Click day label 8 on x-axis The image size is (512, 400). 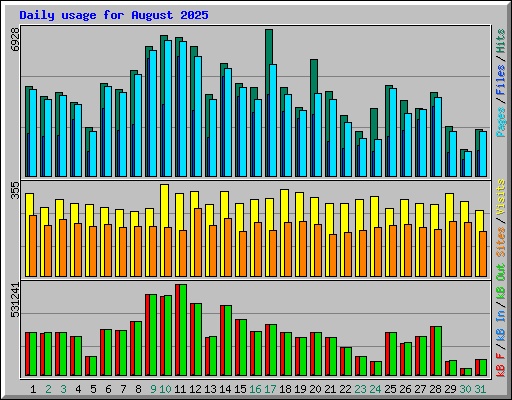(138, 389)
